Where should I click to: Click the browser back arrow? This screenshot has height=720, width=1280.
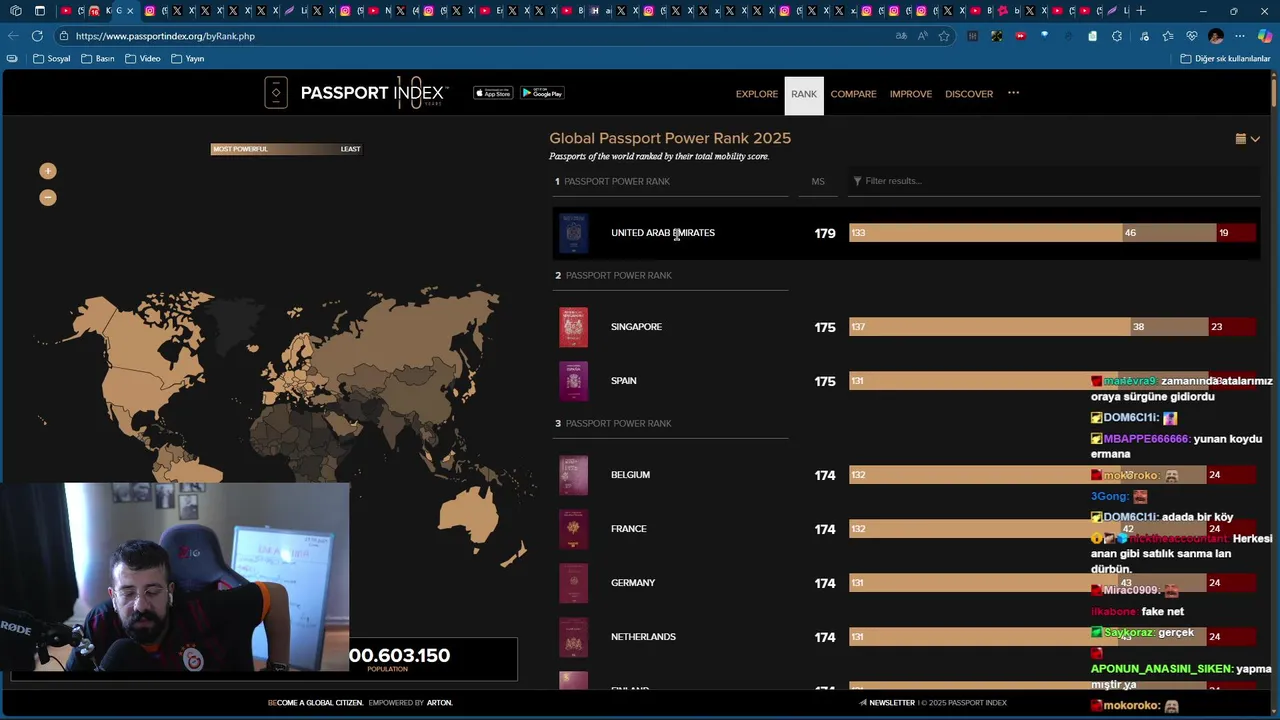[x=13, y=36]
